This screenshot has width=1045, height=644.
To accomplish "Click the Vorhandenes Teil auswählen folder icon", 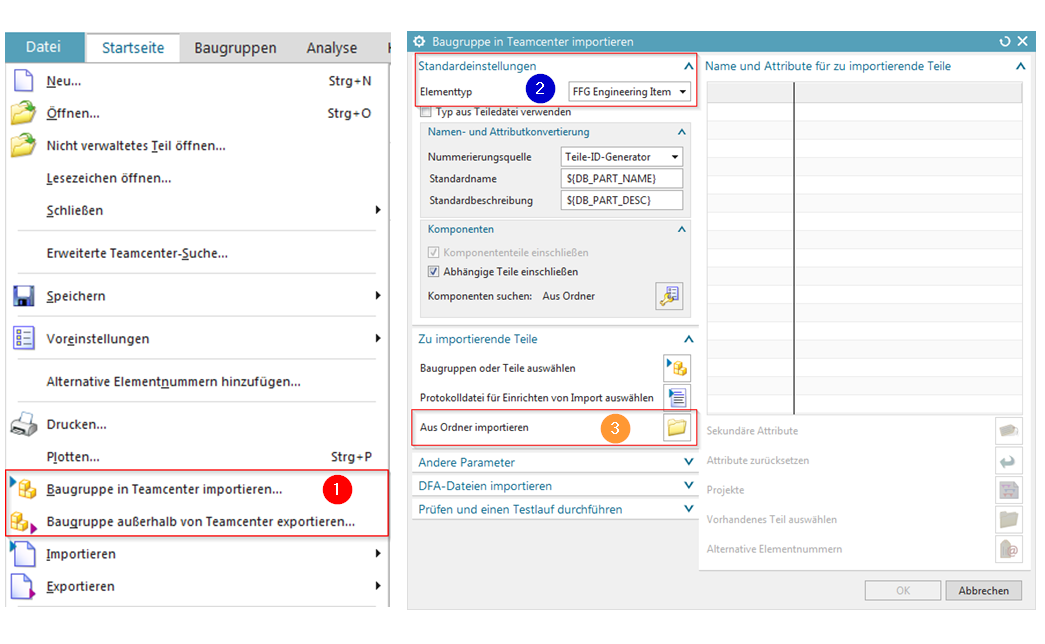I will [1008, 519].
